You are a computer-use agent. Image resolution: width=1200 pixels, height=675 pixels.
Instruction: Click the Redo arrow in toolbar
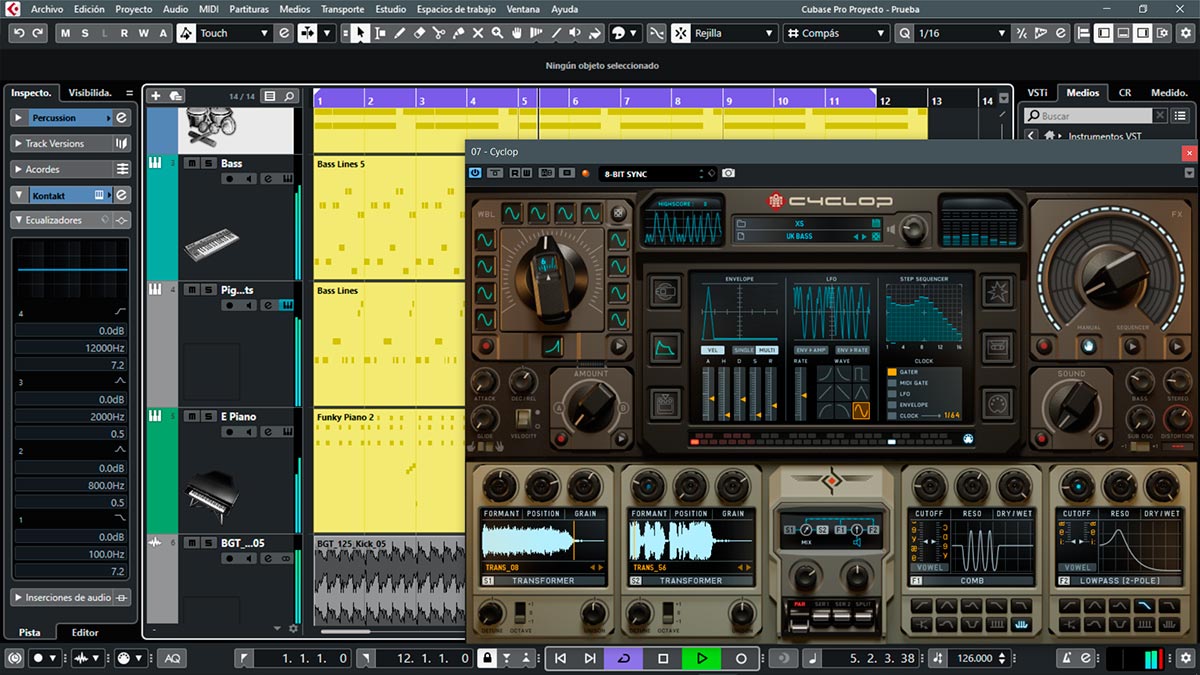pyautogui.click(x=38, y=33)
